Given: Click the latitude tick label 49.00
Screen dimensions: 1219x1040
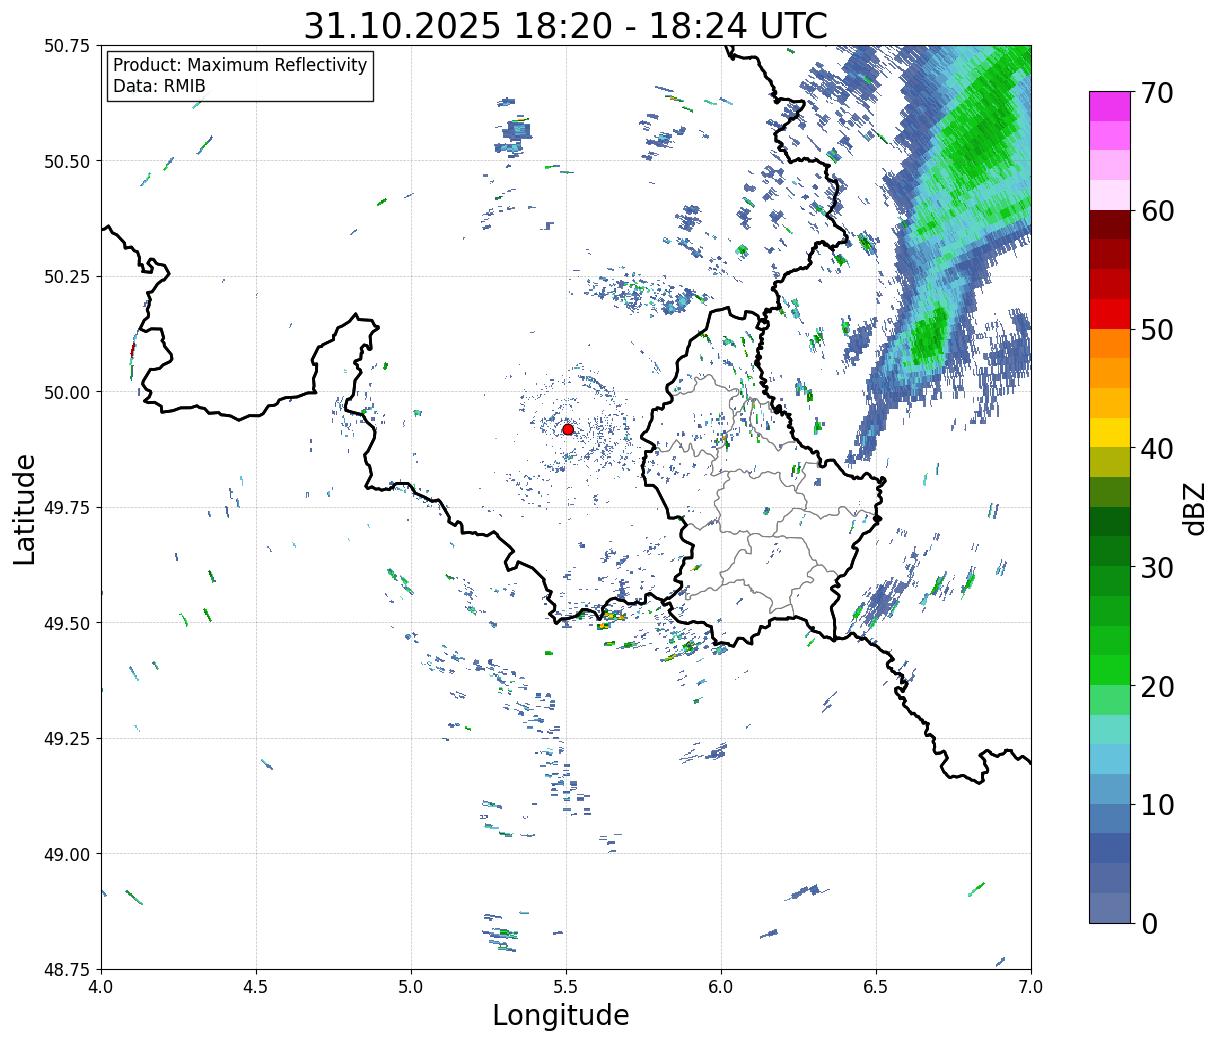Looking at the screenshot, I should pyautogui.click(x=66, y=854).
